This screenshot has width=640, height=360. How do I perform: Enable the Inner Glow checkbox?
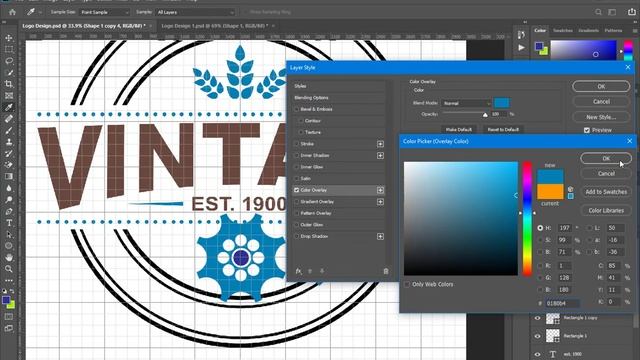point(297,167)
